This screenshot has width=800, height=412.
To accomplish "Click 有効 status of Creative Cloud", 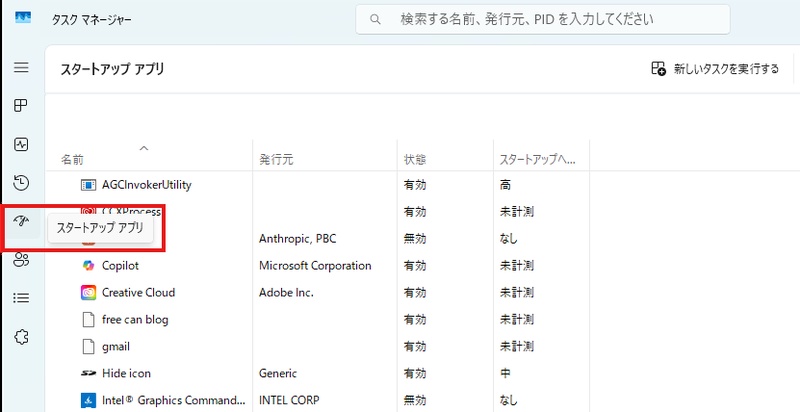I will (x=415, y=293).
